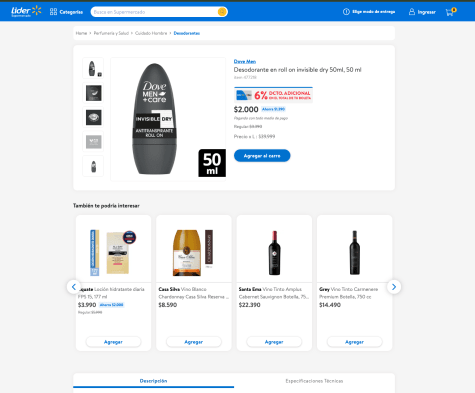Image resolution: width=475 pixels, height=393 pixels.
Task: Open the shopping cart icon
Action: click(x=450, y=12)
